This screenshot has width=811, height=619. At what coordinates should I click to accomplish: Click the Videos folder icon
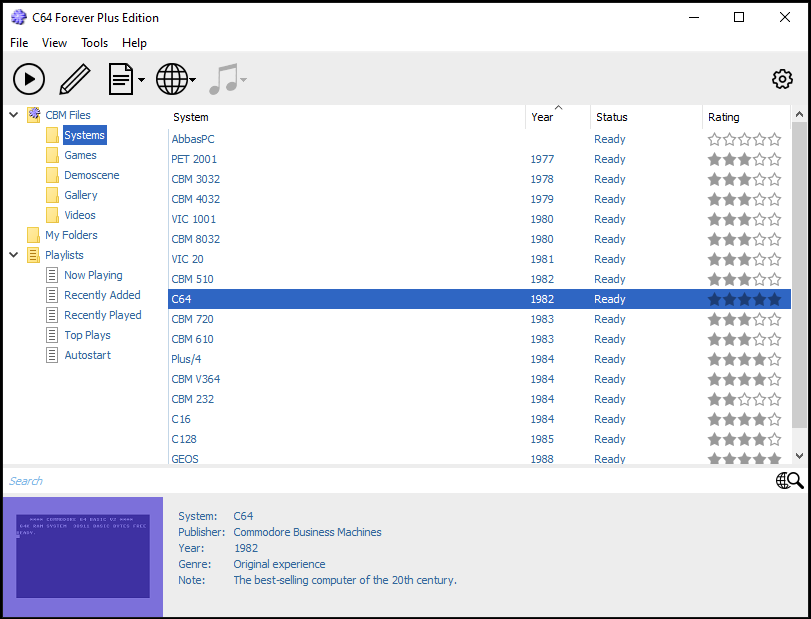coord(52,215)
